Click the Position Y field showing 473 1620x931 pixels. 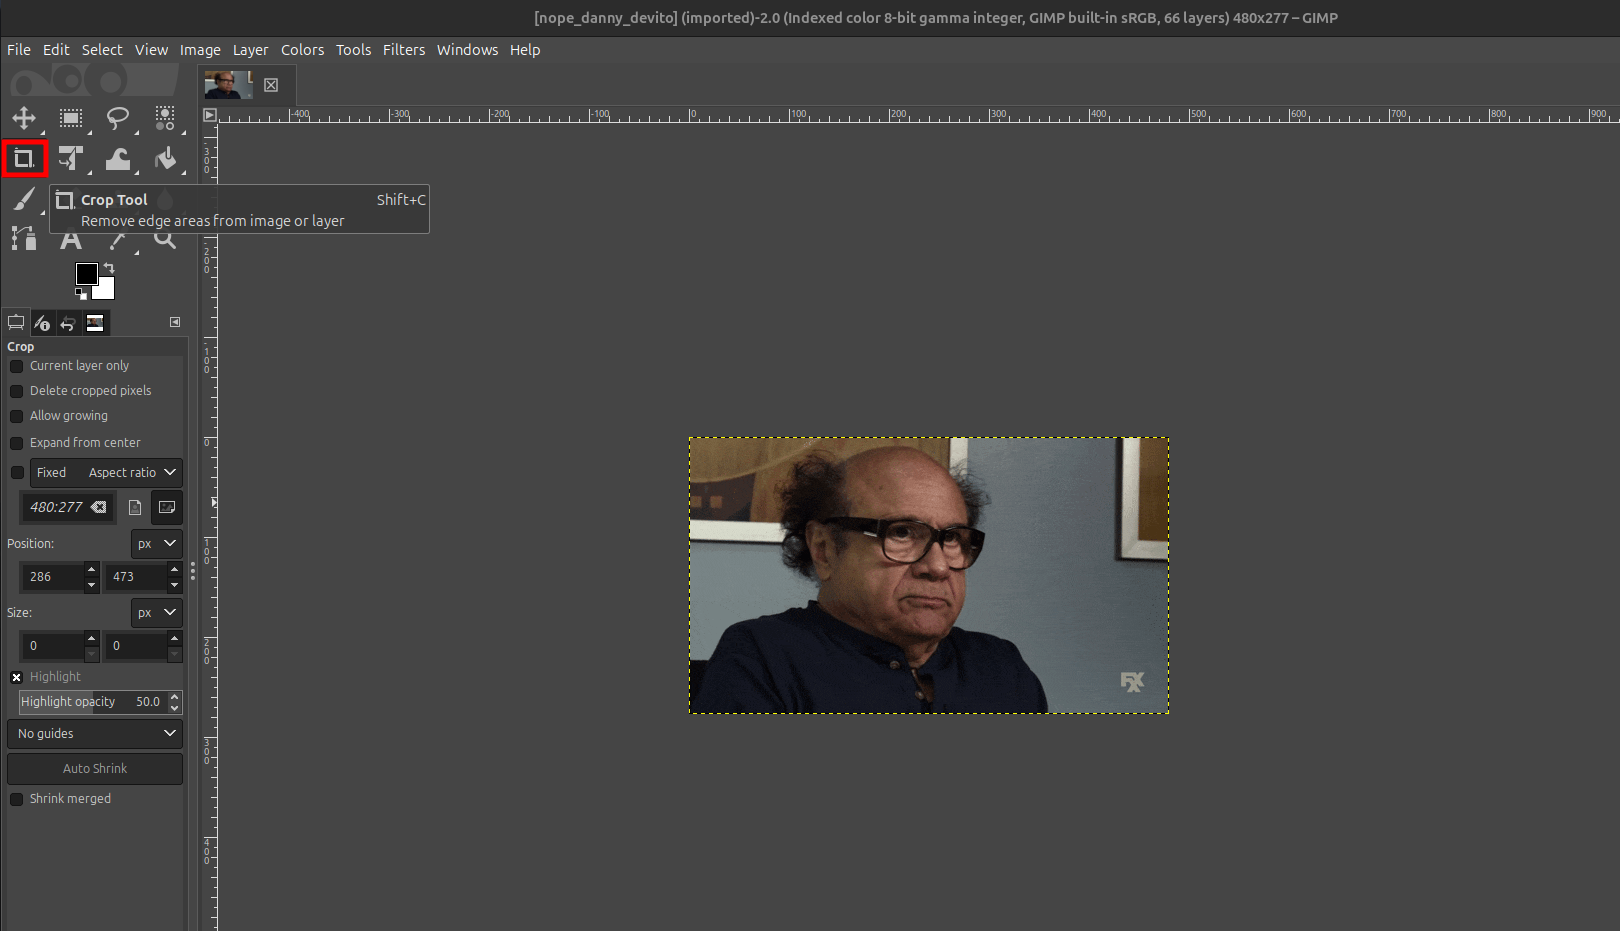point(136,577)
